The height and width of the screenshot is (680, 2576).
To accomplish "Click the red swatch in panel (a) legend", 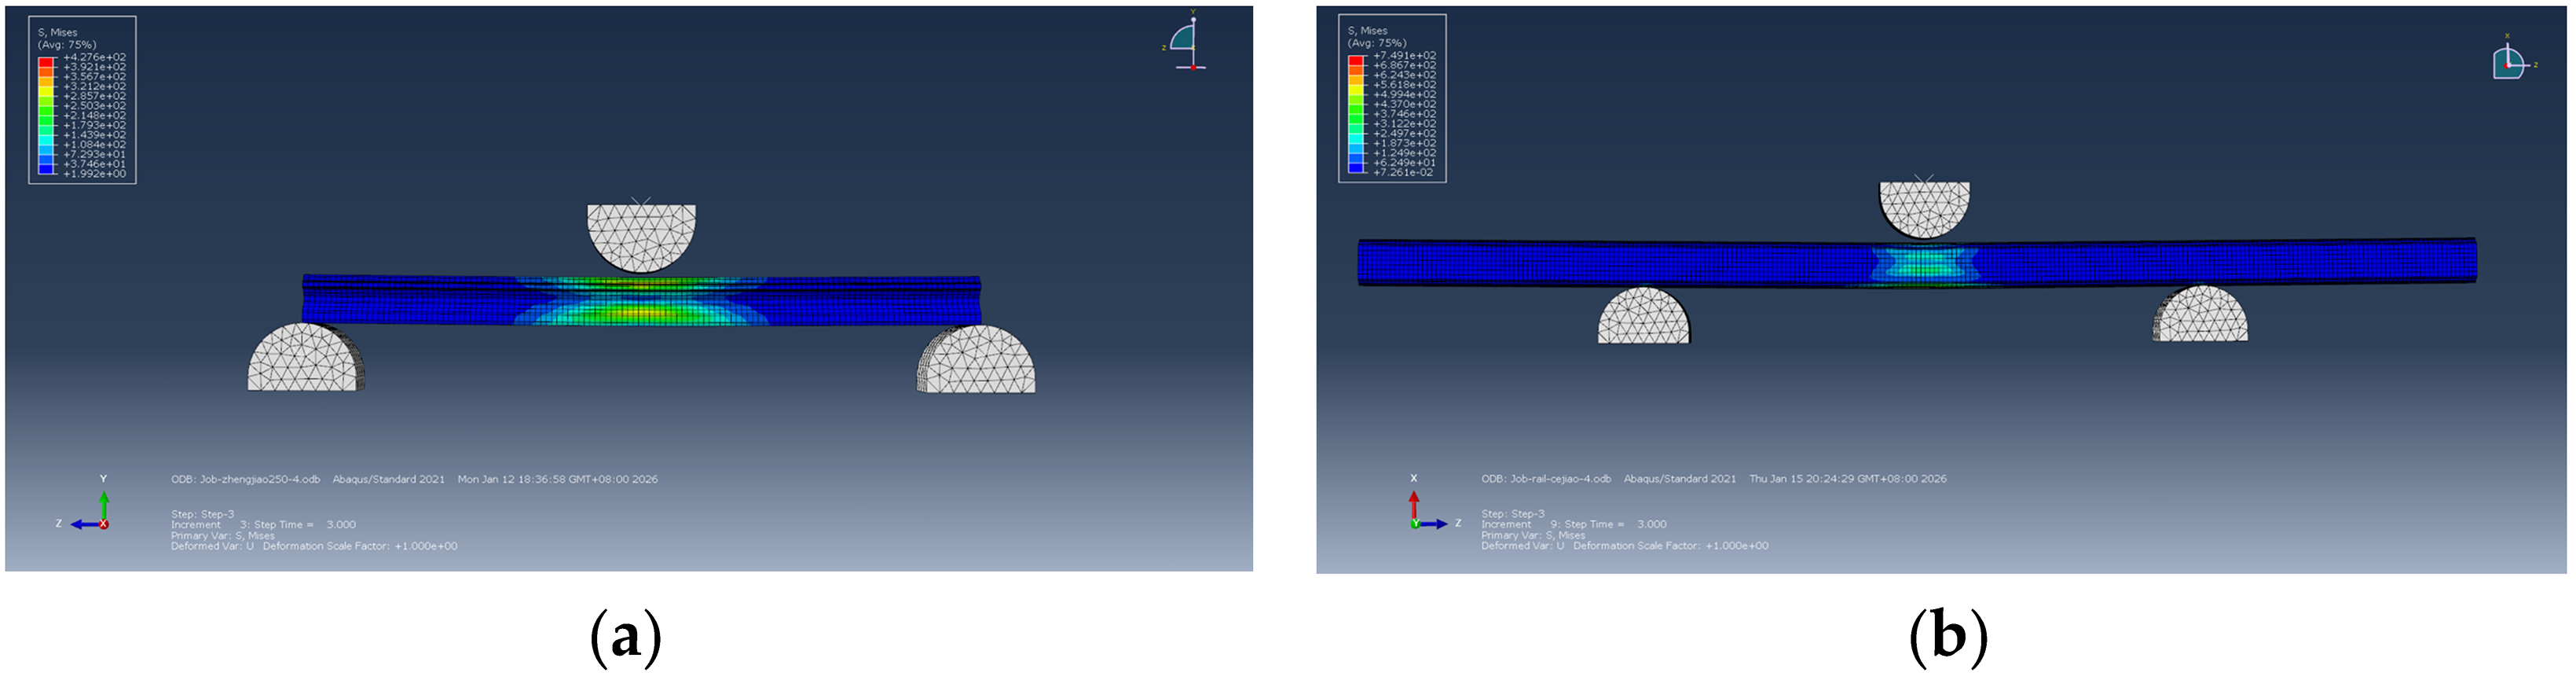I will [46, 62].
